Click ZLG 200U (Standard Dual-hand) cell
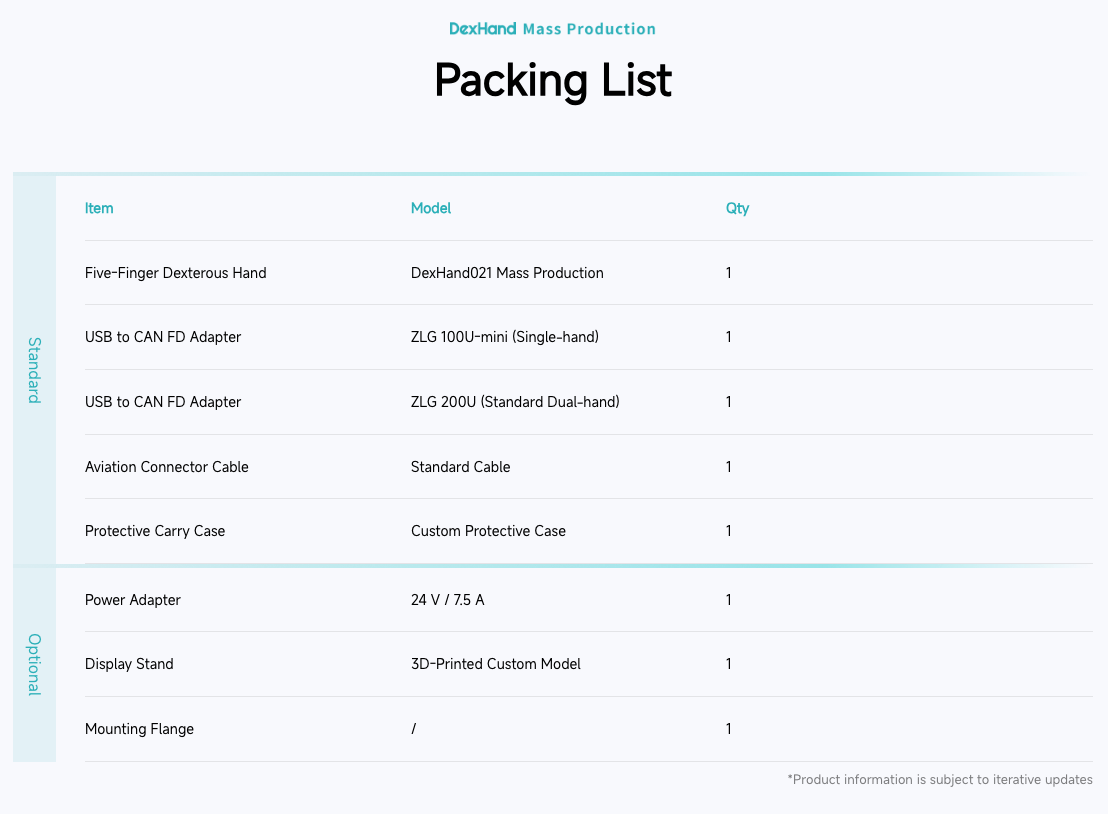1108x814 pixels. coord(515,402)
